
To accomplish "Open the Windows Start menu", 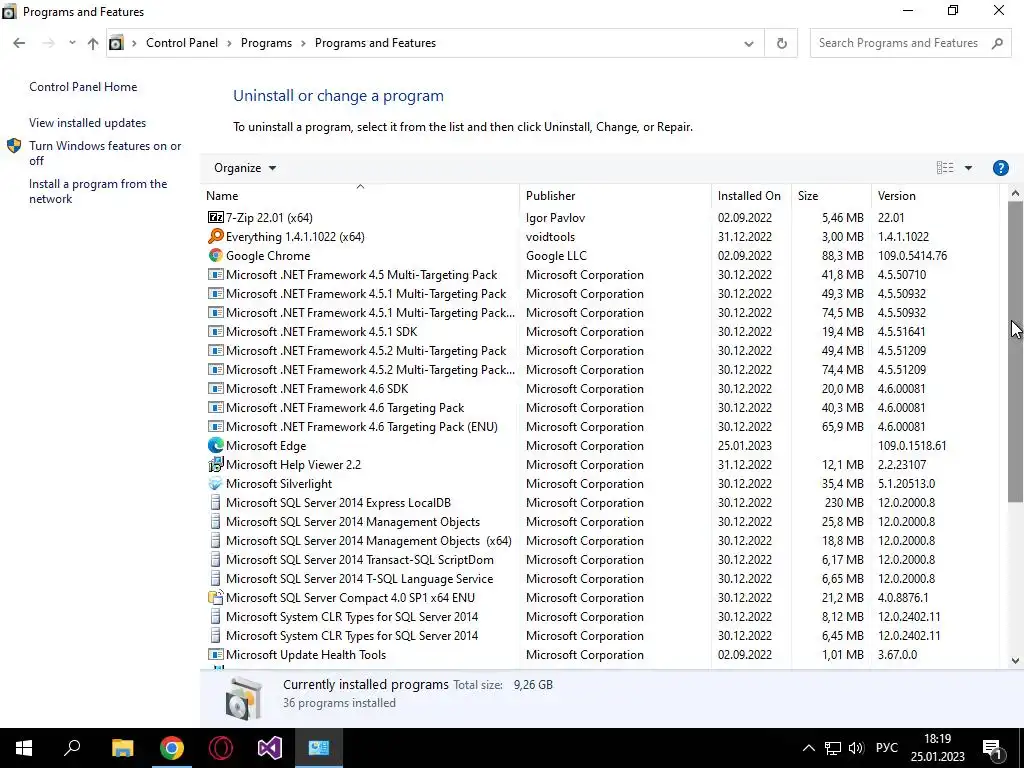I will coord(24,748).
